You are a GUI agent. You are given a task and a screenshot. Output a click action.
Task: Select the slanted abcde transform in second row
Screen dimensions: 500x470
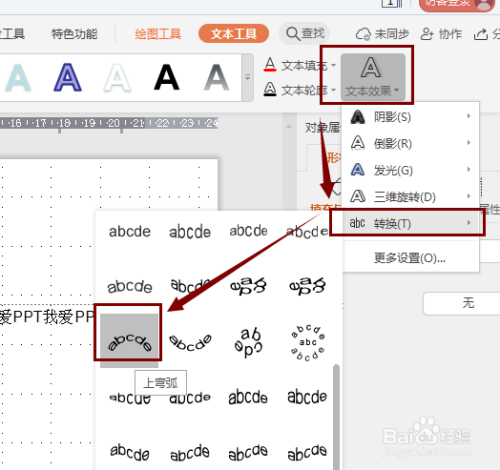190,286
